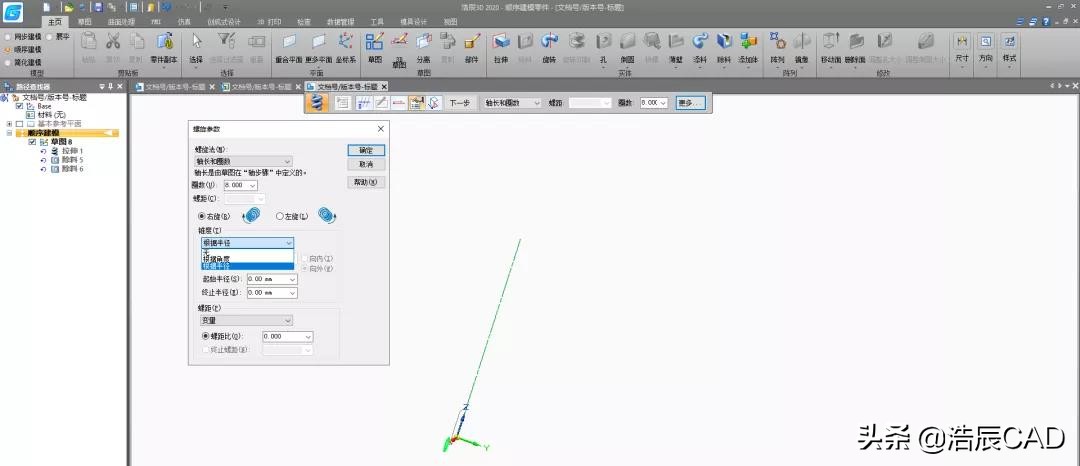The image size is (1080, 466).
Task: Expand the 基本参考平面 tree node
Action: [9, 124]
